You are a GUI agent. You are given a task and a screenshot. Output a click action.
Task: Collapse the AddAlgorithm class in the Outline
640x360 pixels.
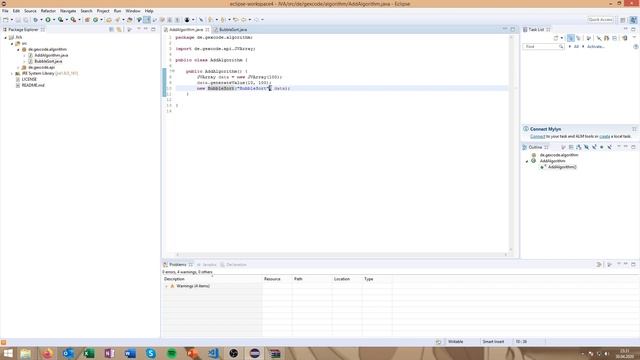pyautogui.click(x=527, y=161)
